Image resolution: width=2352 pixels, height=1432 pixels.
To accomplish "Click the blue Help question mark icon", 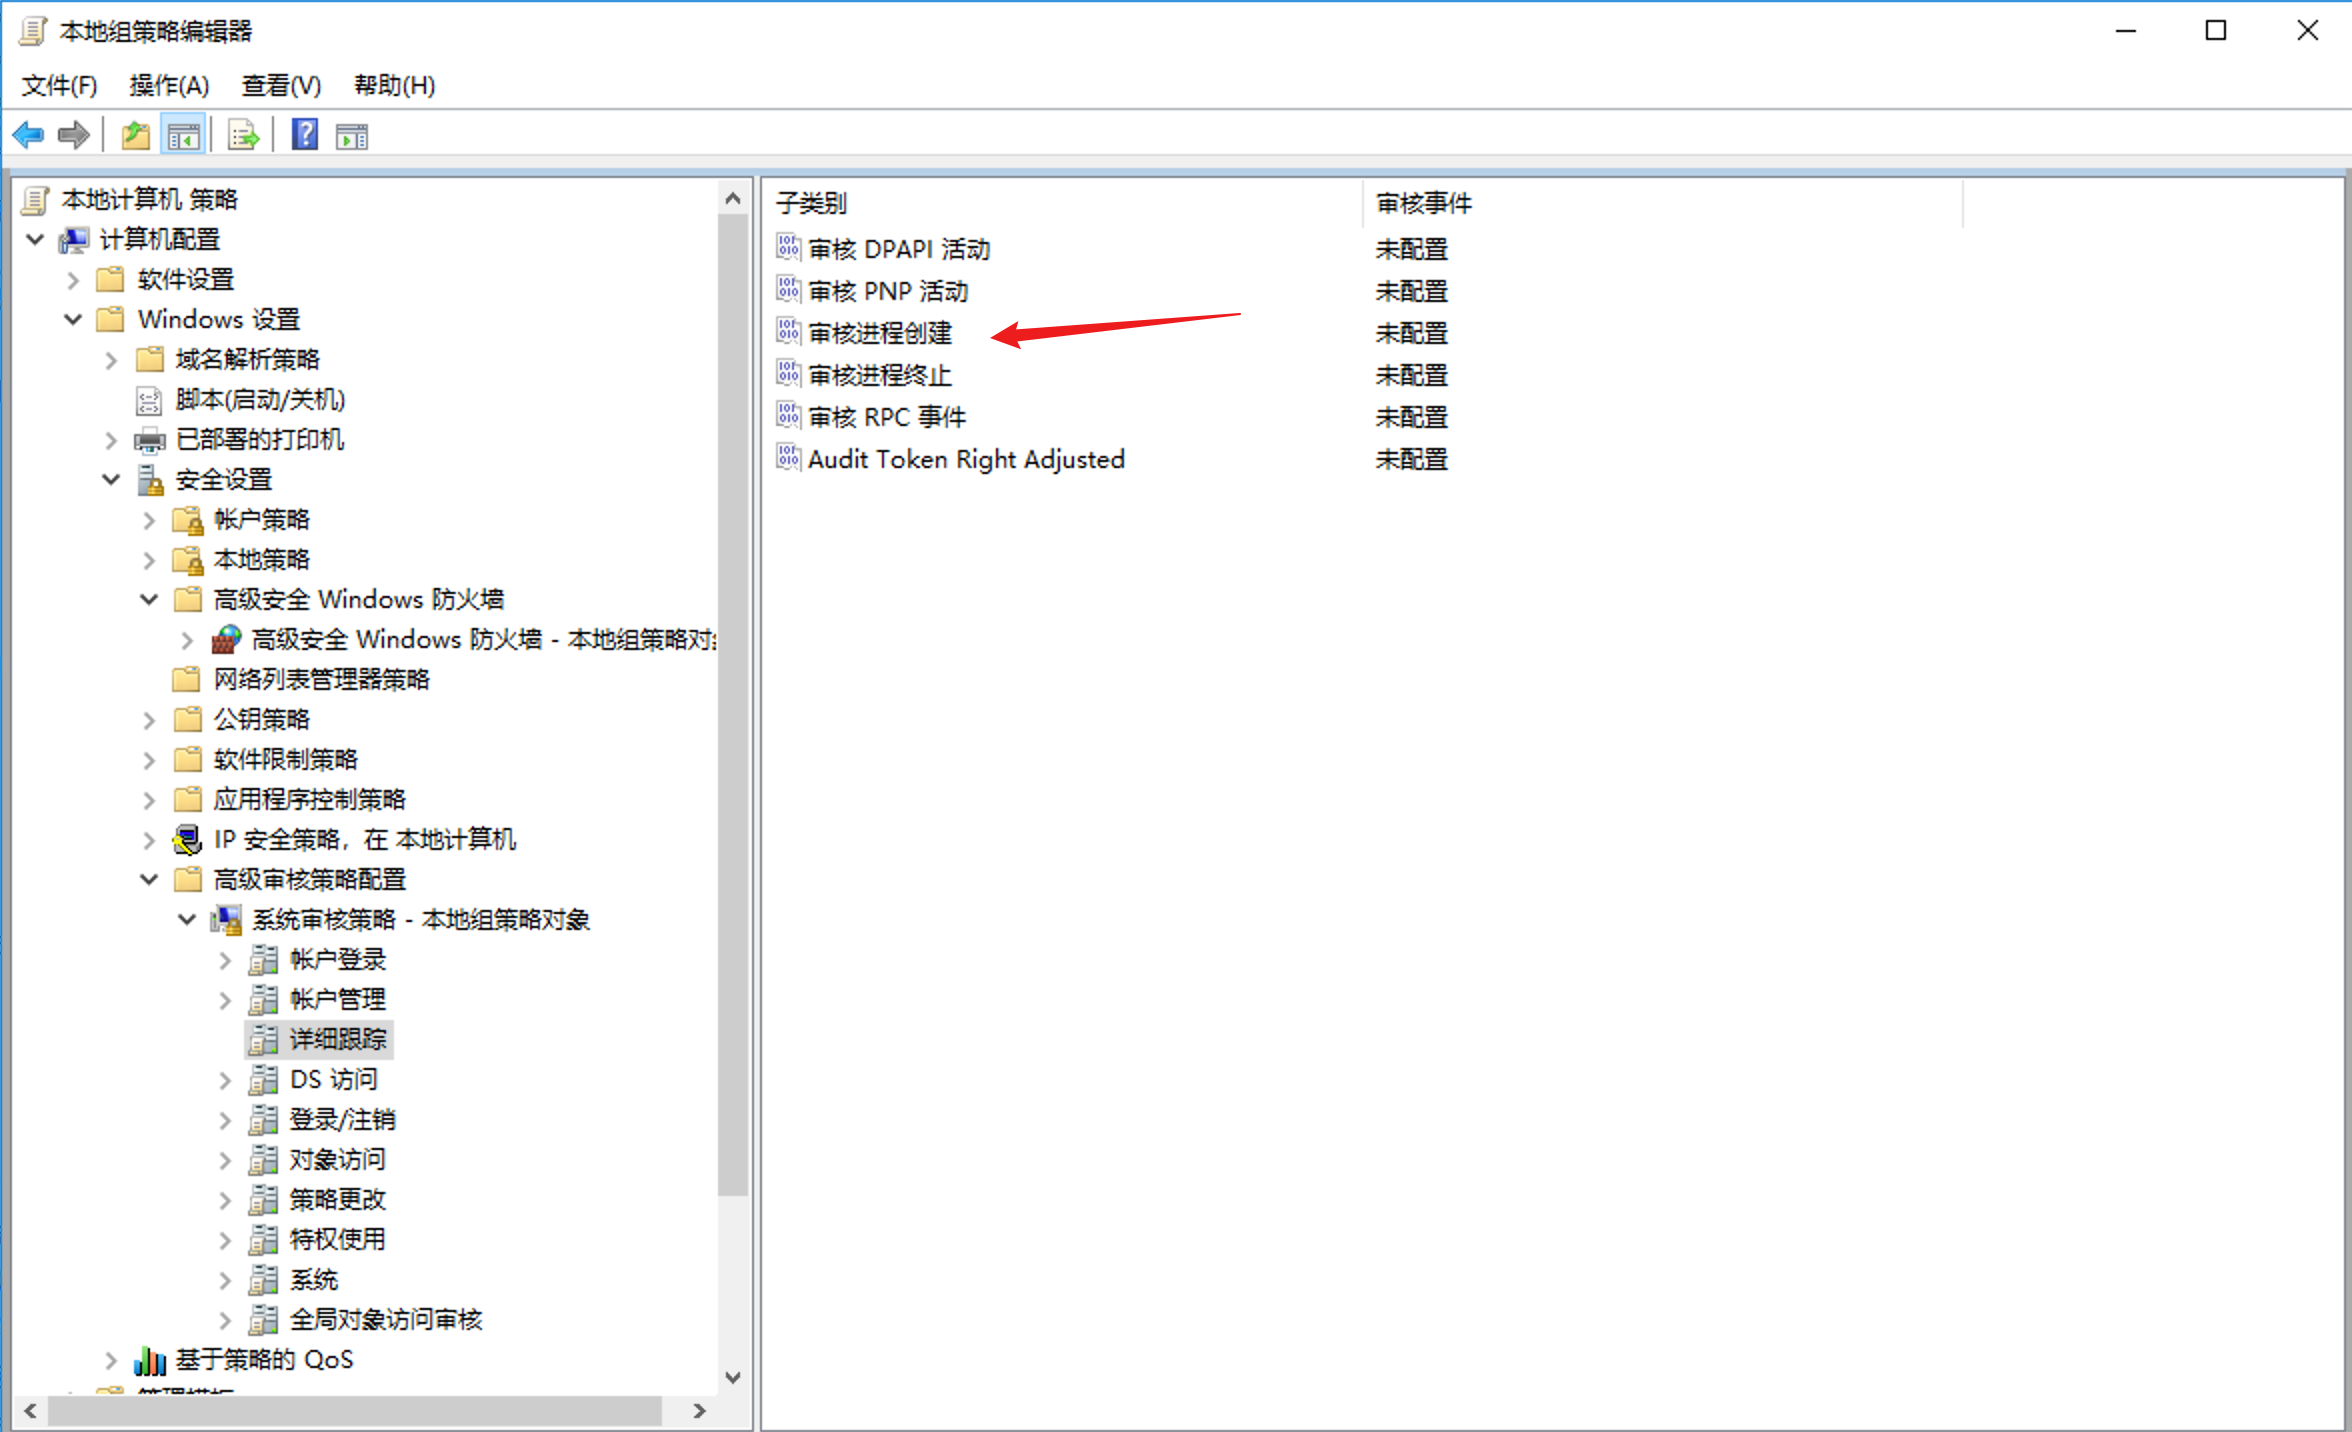I will 305,135.
